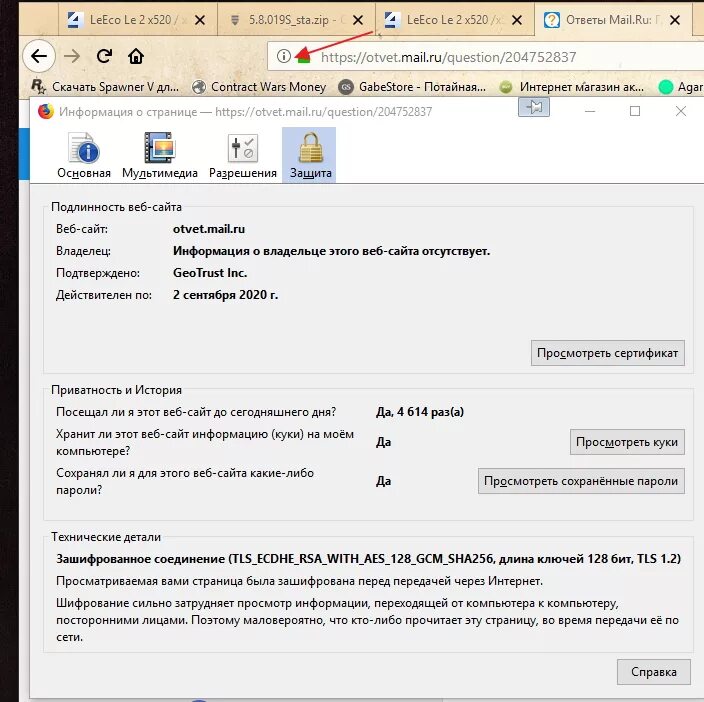Click the browser forward arrow
704x702 pixels.
[x=72, y=56]
